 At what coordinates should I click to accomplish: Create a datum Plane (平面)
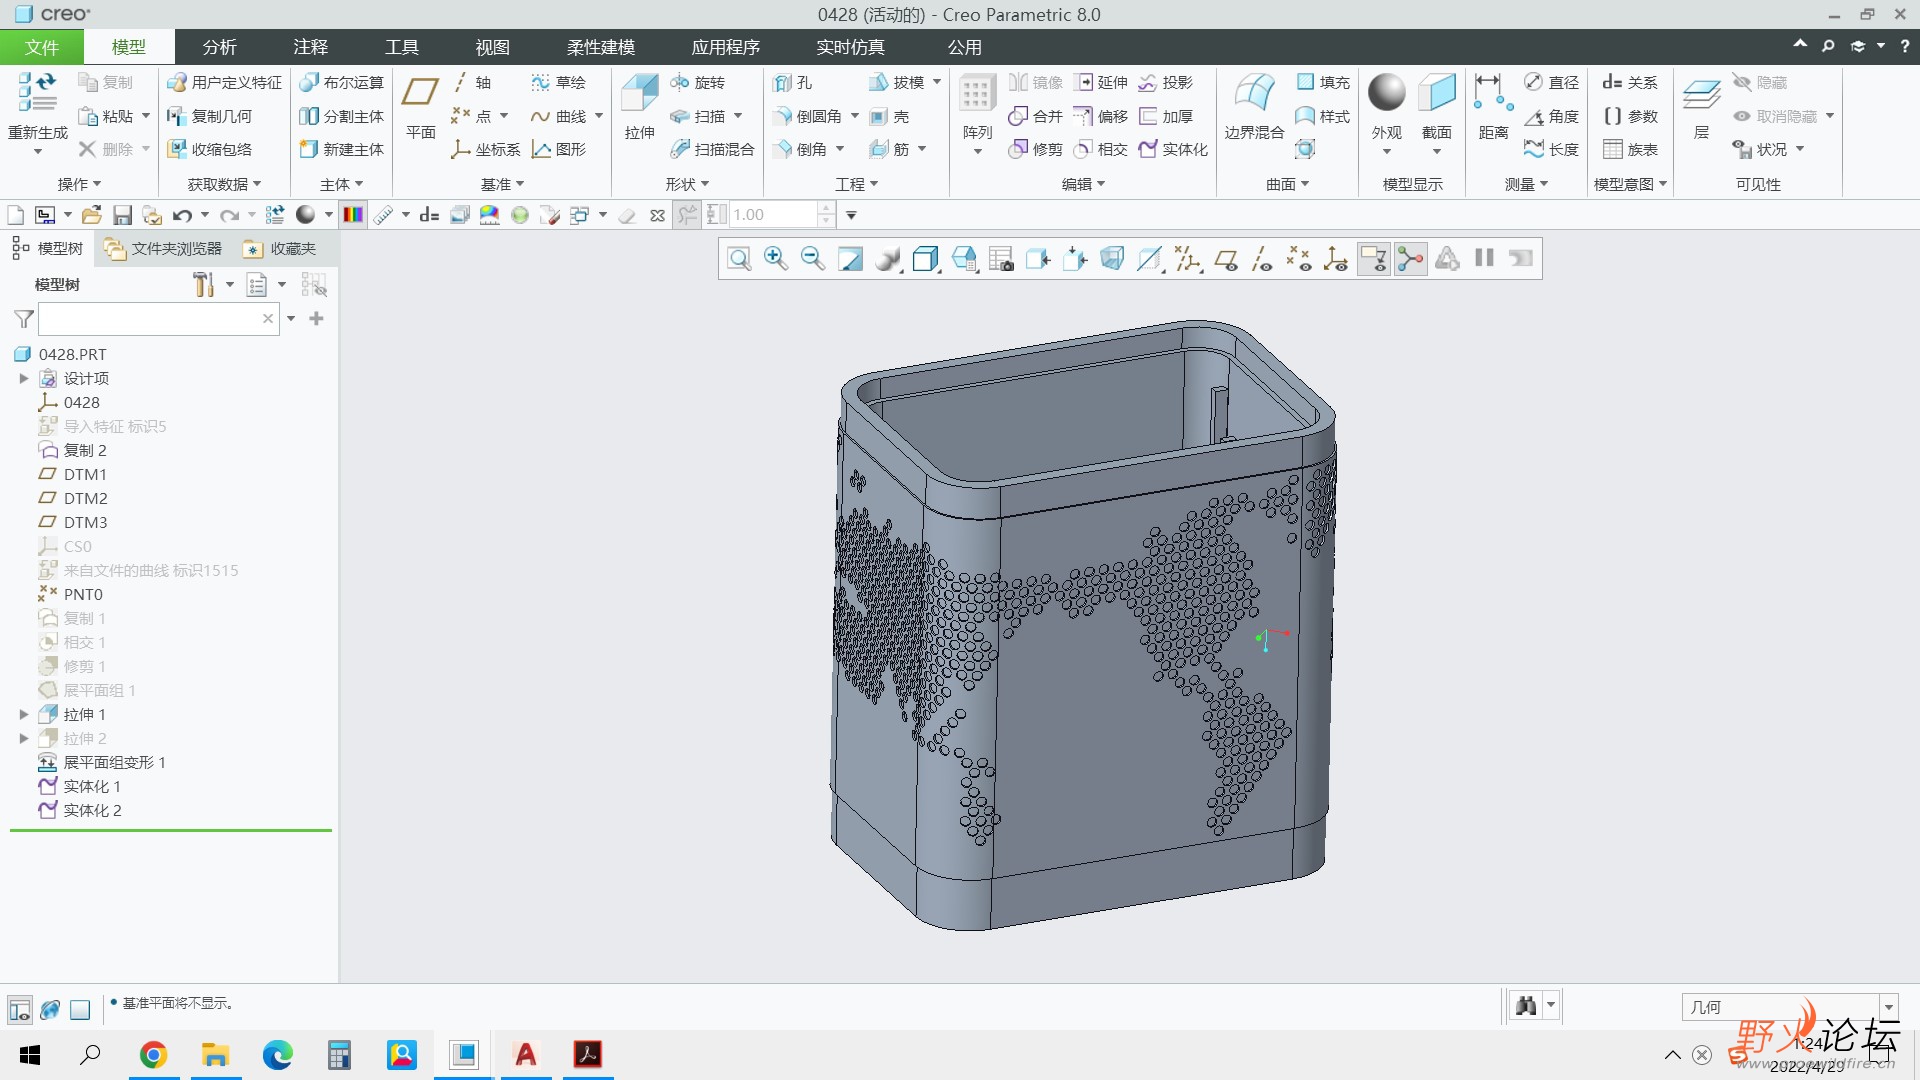420,107
